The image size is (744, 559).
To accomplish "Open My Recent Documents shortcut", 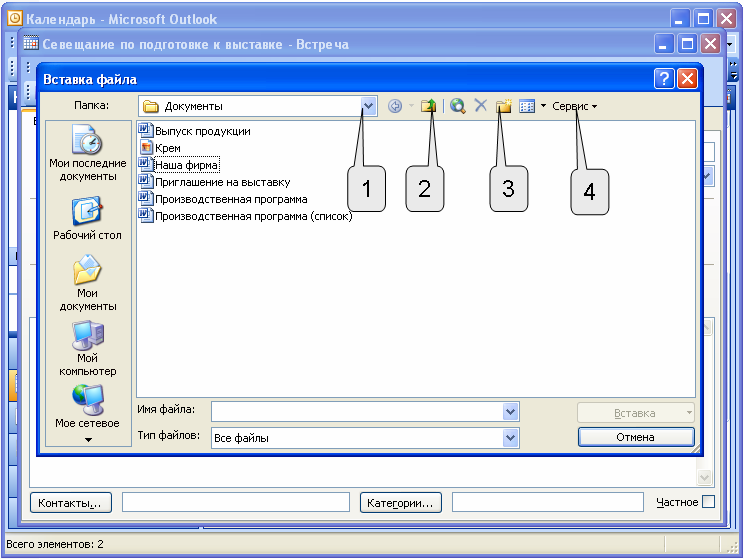I will (87, 152).
